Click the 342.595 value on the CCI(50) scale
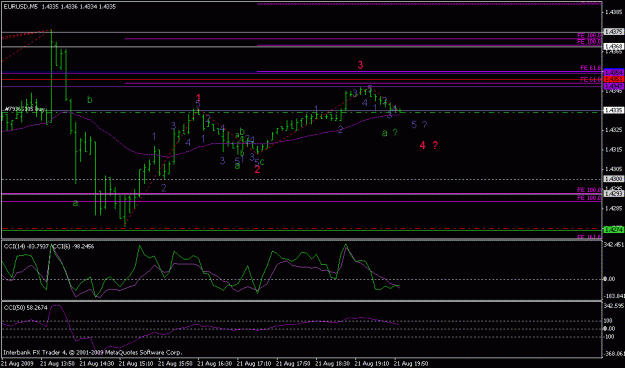 coord(614,306)
